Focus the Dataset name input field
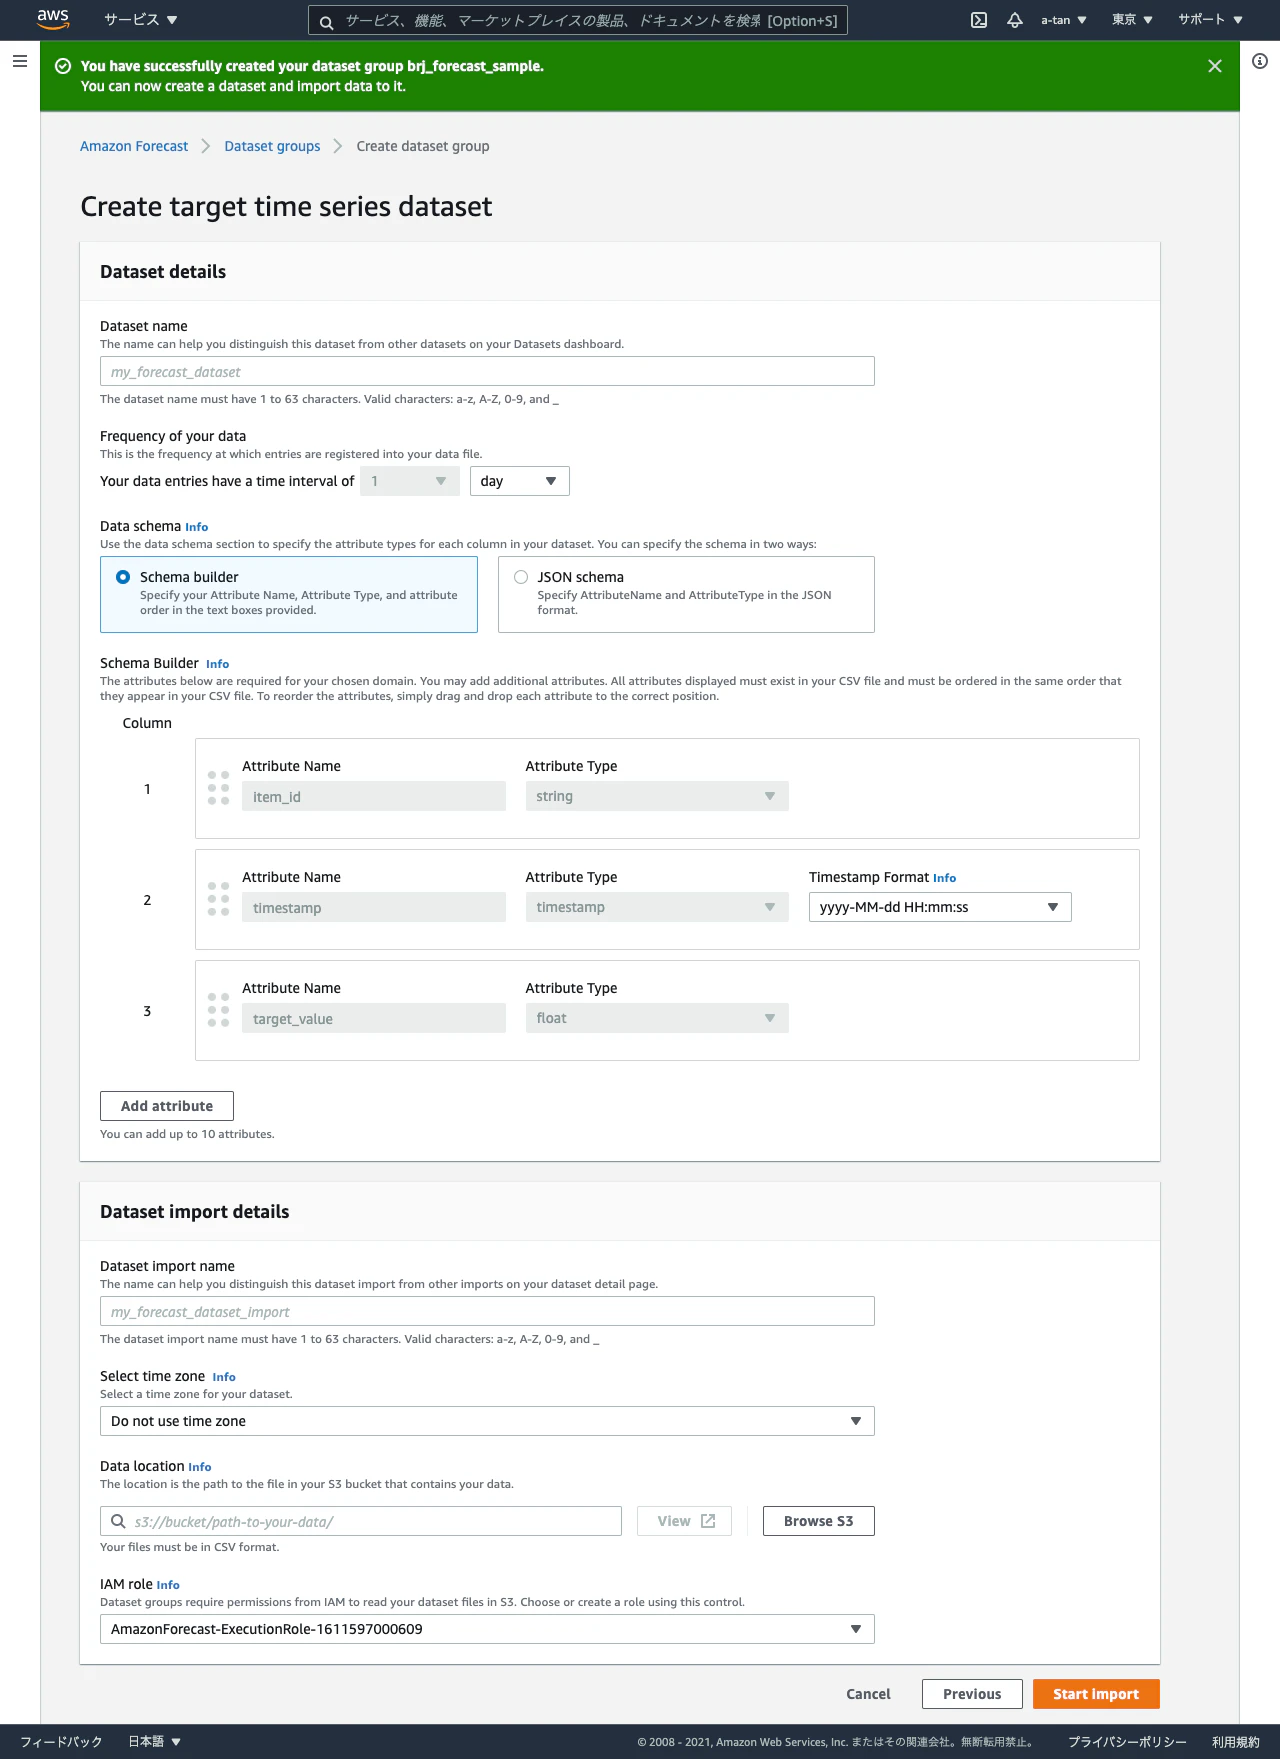This screenshot has height=1759, width=1280. pos(487,371)
